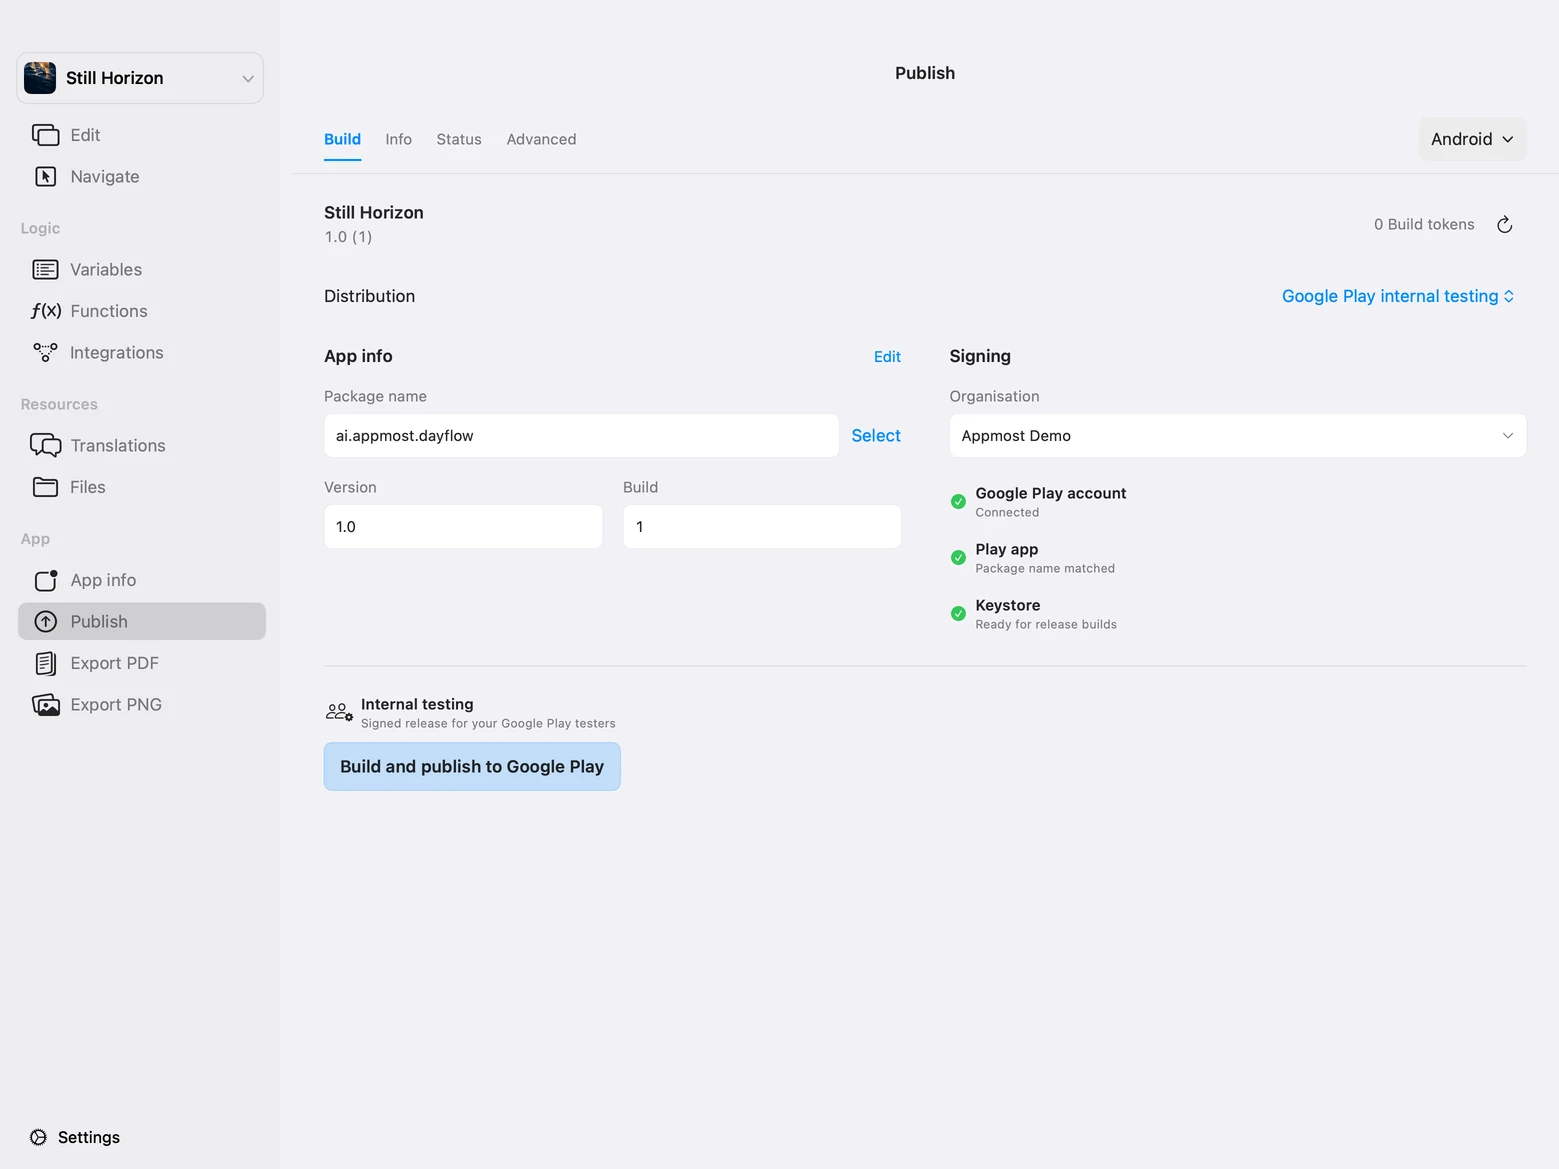Image resolution: width=1559 pixels, height=1169 pixels.
Task: Click the 'Ready for release builds' text
Action: [x=1046, y=625]
